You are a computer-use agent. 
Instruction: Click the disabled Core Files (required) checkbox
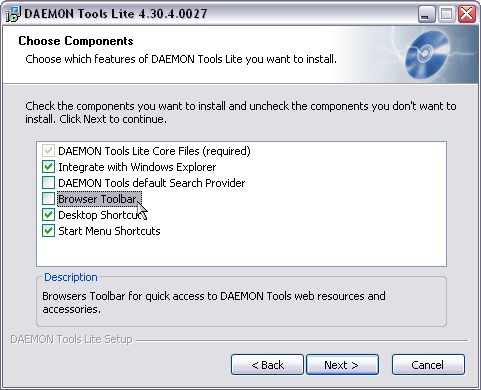48,151
